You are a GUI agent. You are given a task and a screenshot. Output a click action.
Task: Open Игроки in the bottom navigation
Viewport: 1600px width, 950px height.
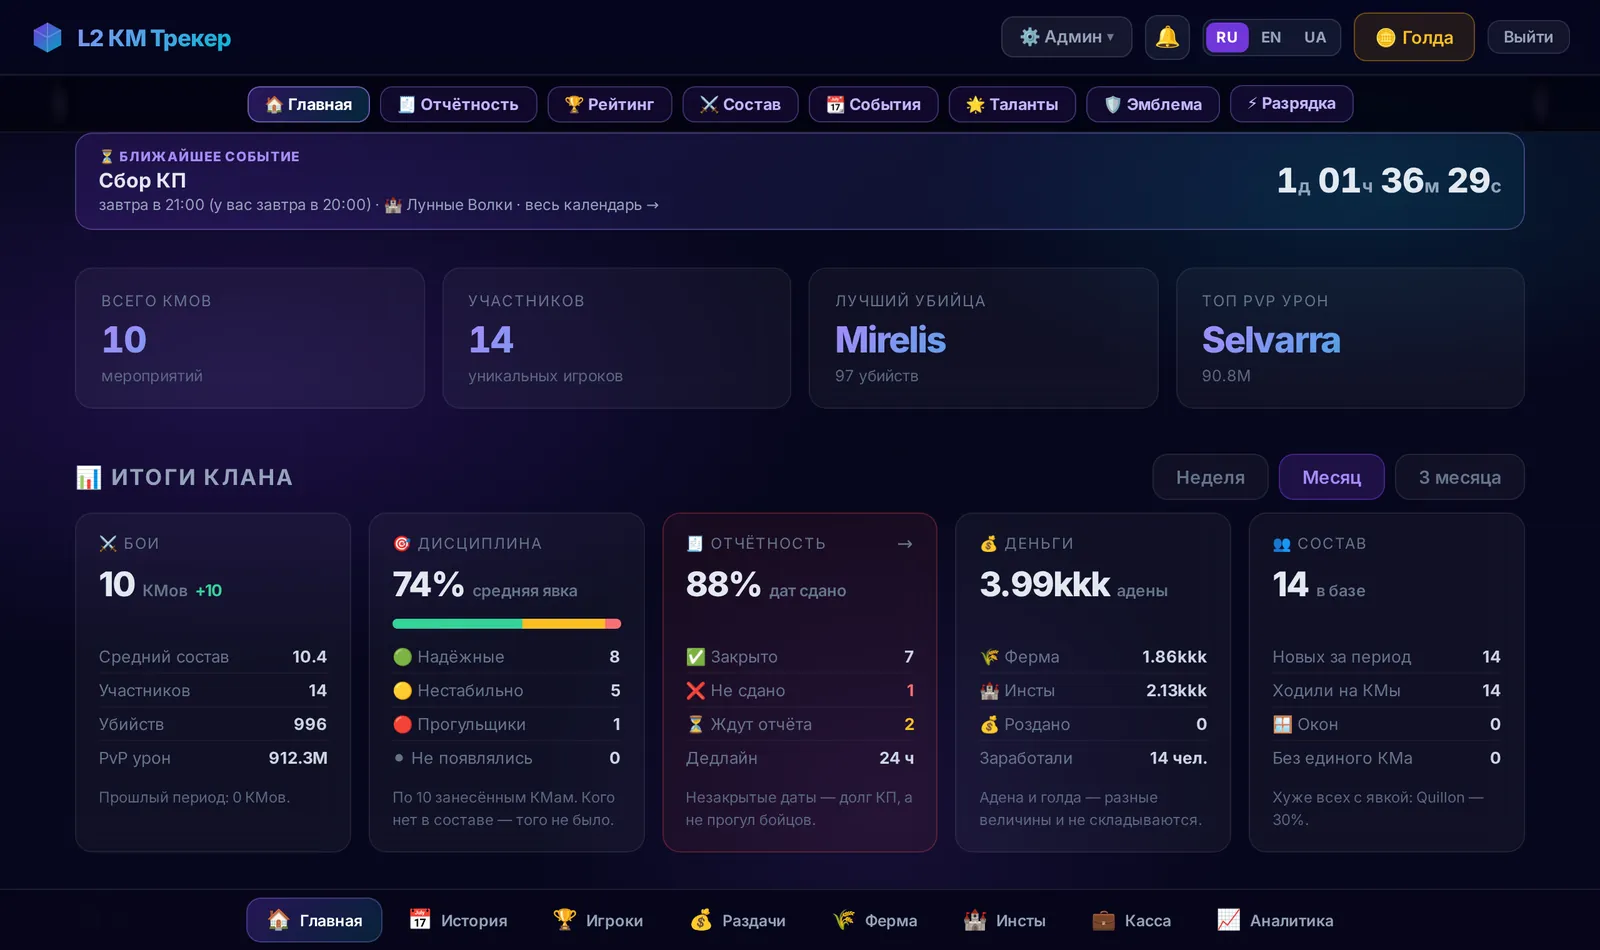tap(598, 921)
